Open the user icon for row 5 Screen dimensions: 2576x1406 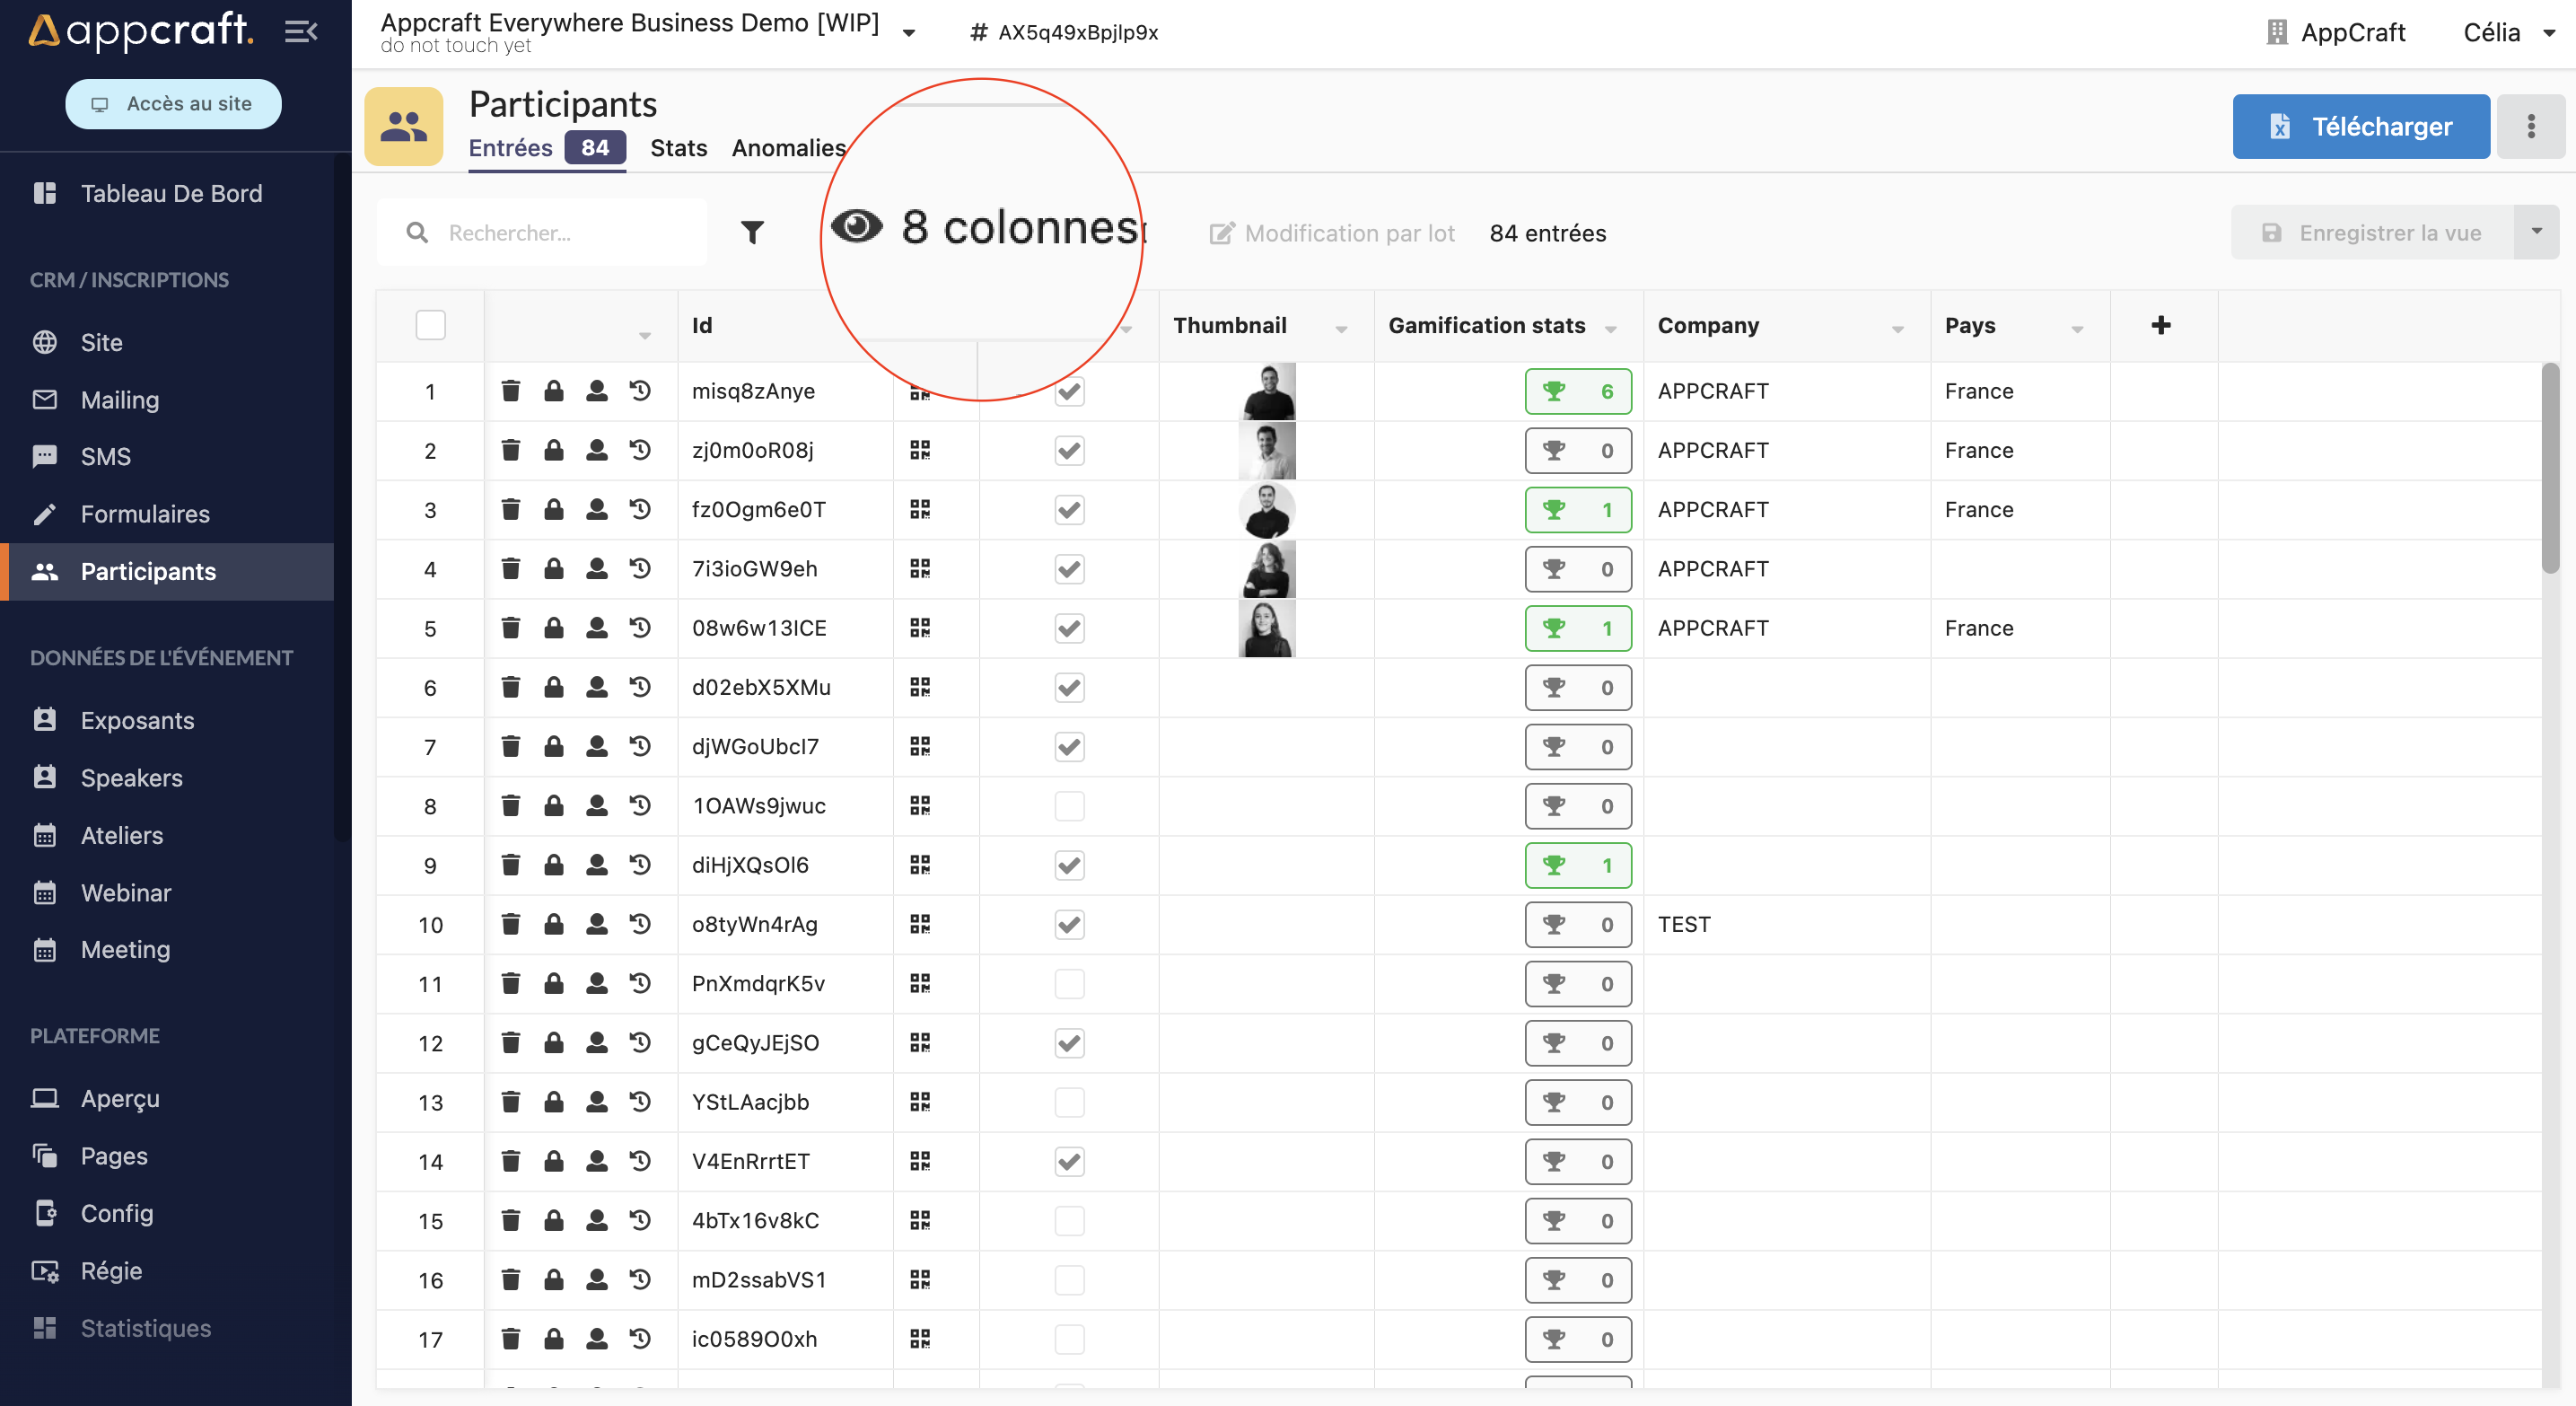(596, 628)
